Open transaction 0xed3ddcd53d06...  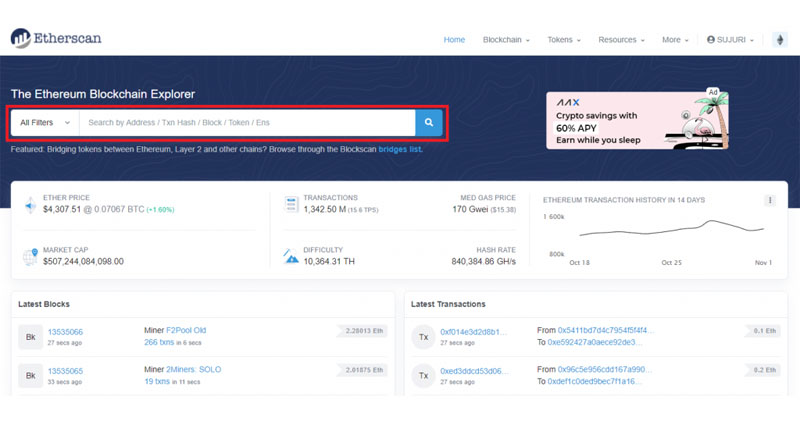(474, 371)
